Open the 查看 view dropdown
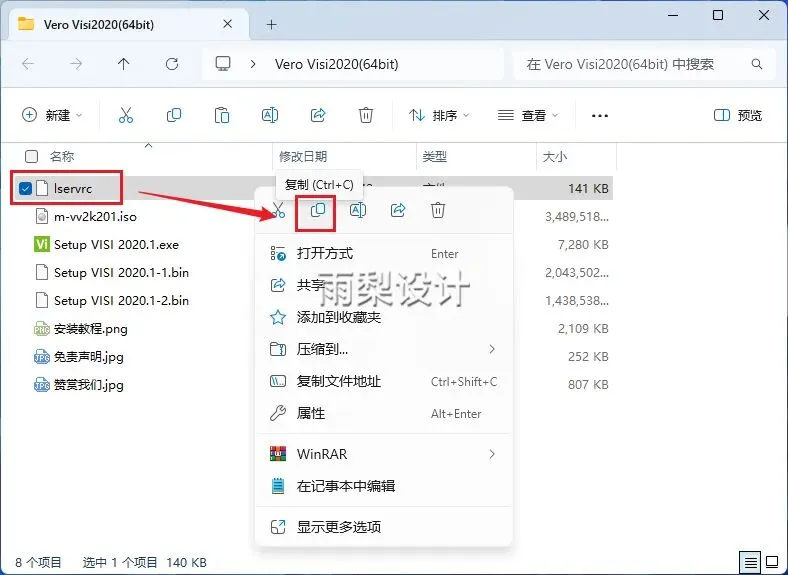788x575 pixels. click(528, 115)
